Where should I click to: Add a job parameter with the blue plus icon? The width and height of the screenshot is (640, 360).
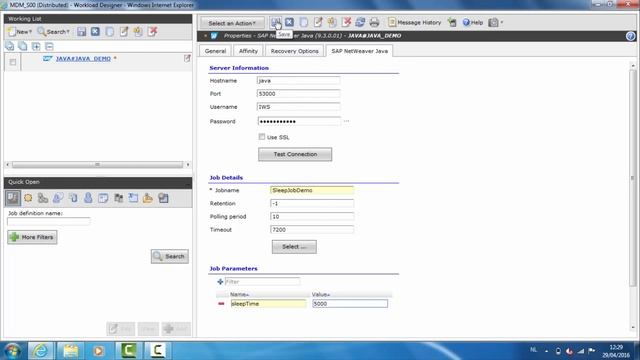point(220,282)
